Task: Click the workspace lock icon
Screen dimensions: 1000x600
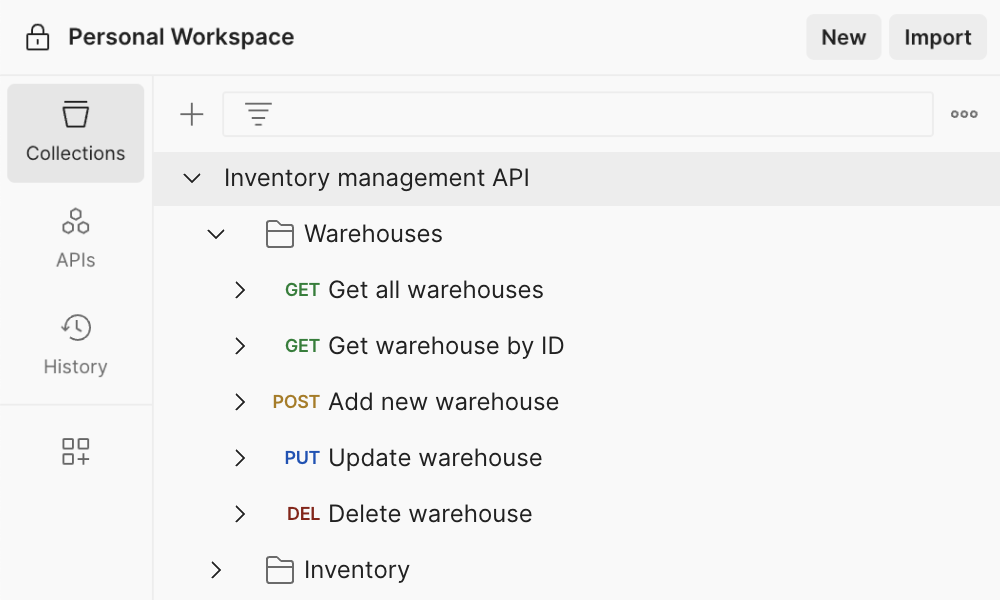Action: tap(37, 38)
